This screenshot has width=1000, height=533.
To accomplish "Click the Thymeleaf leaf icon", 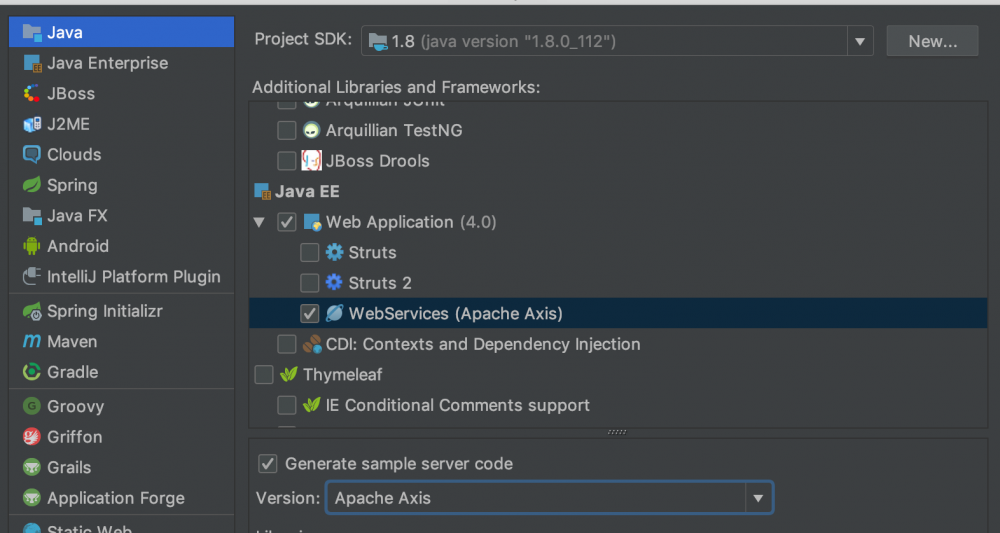I will (288, 374).
